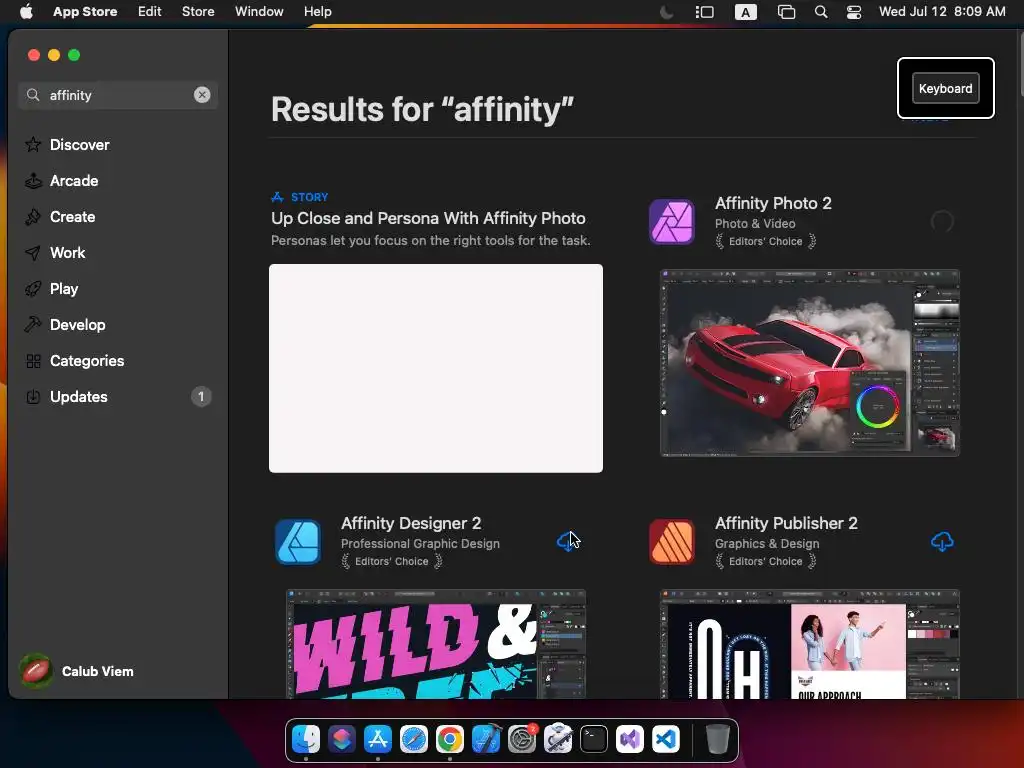Viewport: 1024px width, 768px height.
Task: Open the Apple menu
Action: point(26,11)
